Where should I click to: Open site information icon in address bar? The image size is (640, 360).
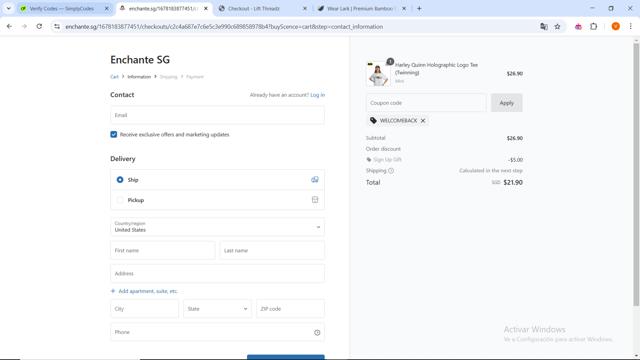(x=57, y=27)
